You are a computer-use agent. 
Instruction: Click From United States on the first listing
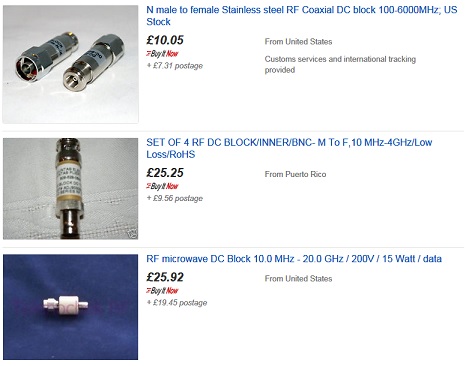[298, 42]
